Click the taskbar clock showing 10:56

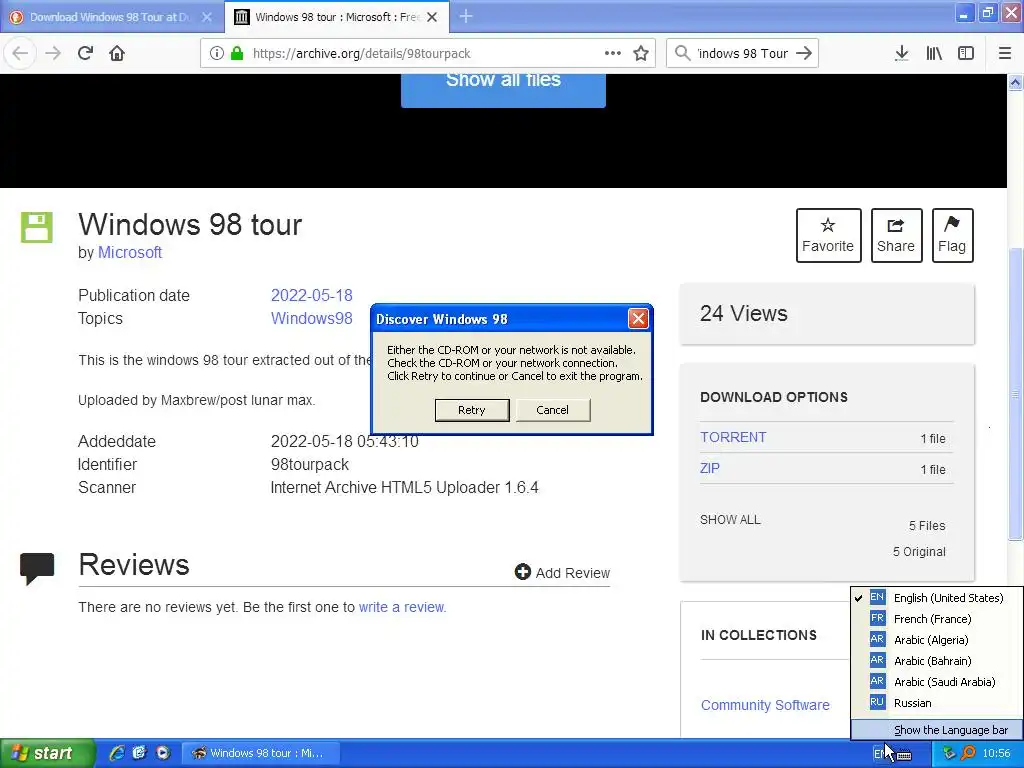[x=997, y=754]
